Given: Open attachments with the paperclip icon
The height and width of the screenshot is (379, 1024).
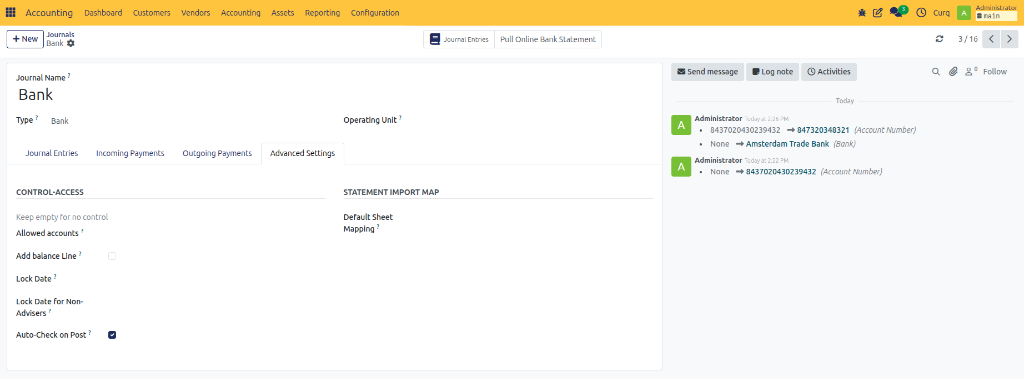Looking at the screenshot, I should 953,72.
